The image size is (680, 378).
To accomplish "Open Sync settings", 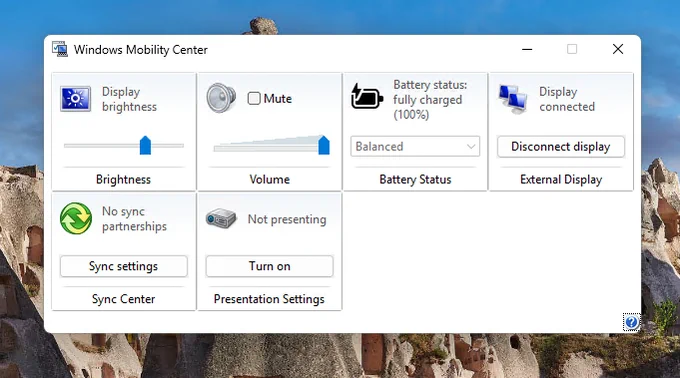I will 124,266.
